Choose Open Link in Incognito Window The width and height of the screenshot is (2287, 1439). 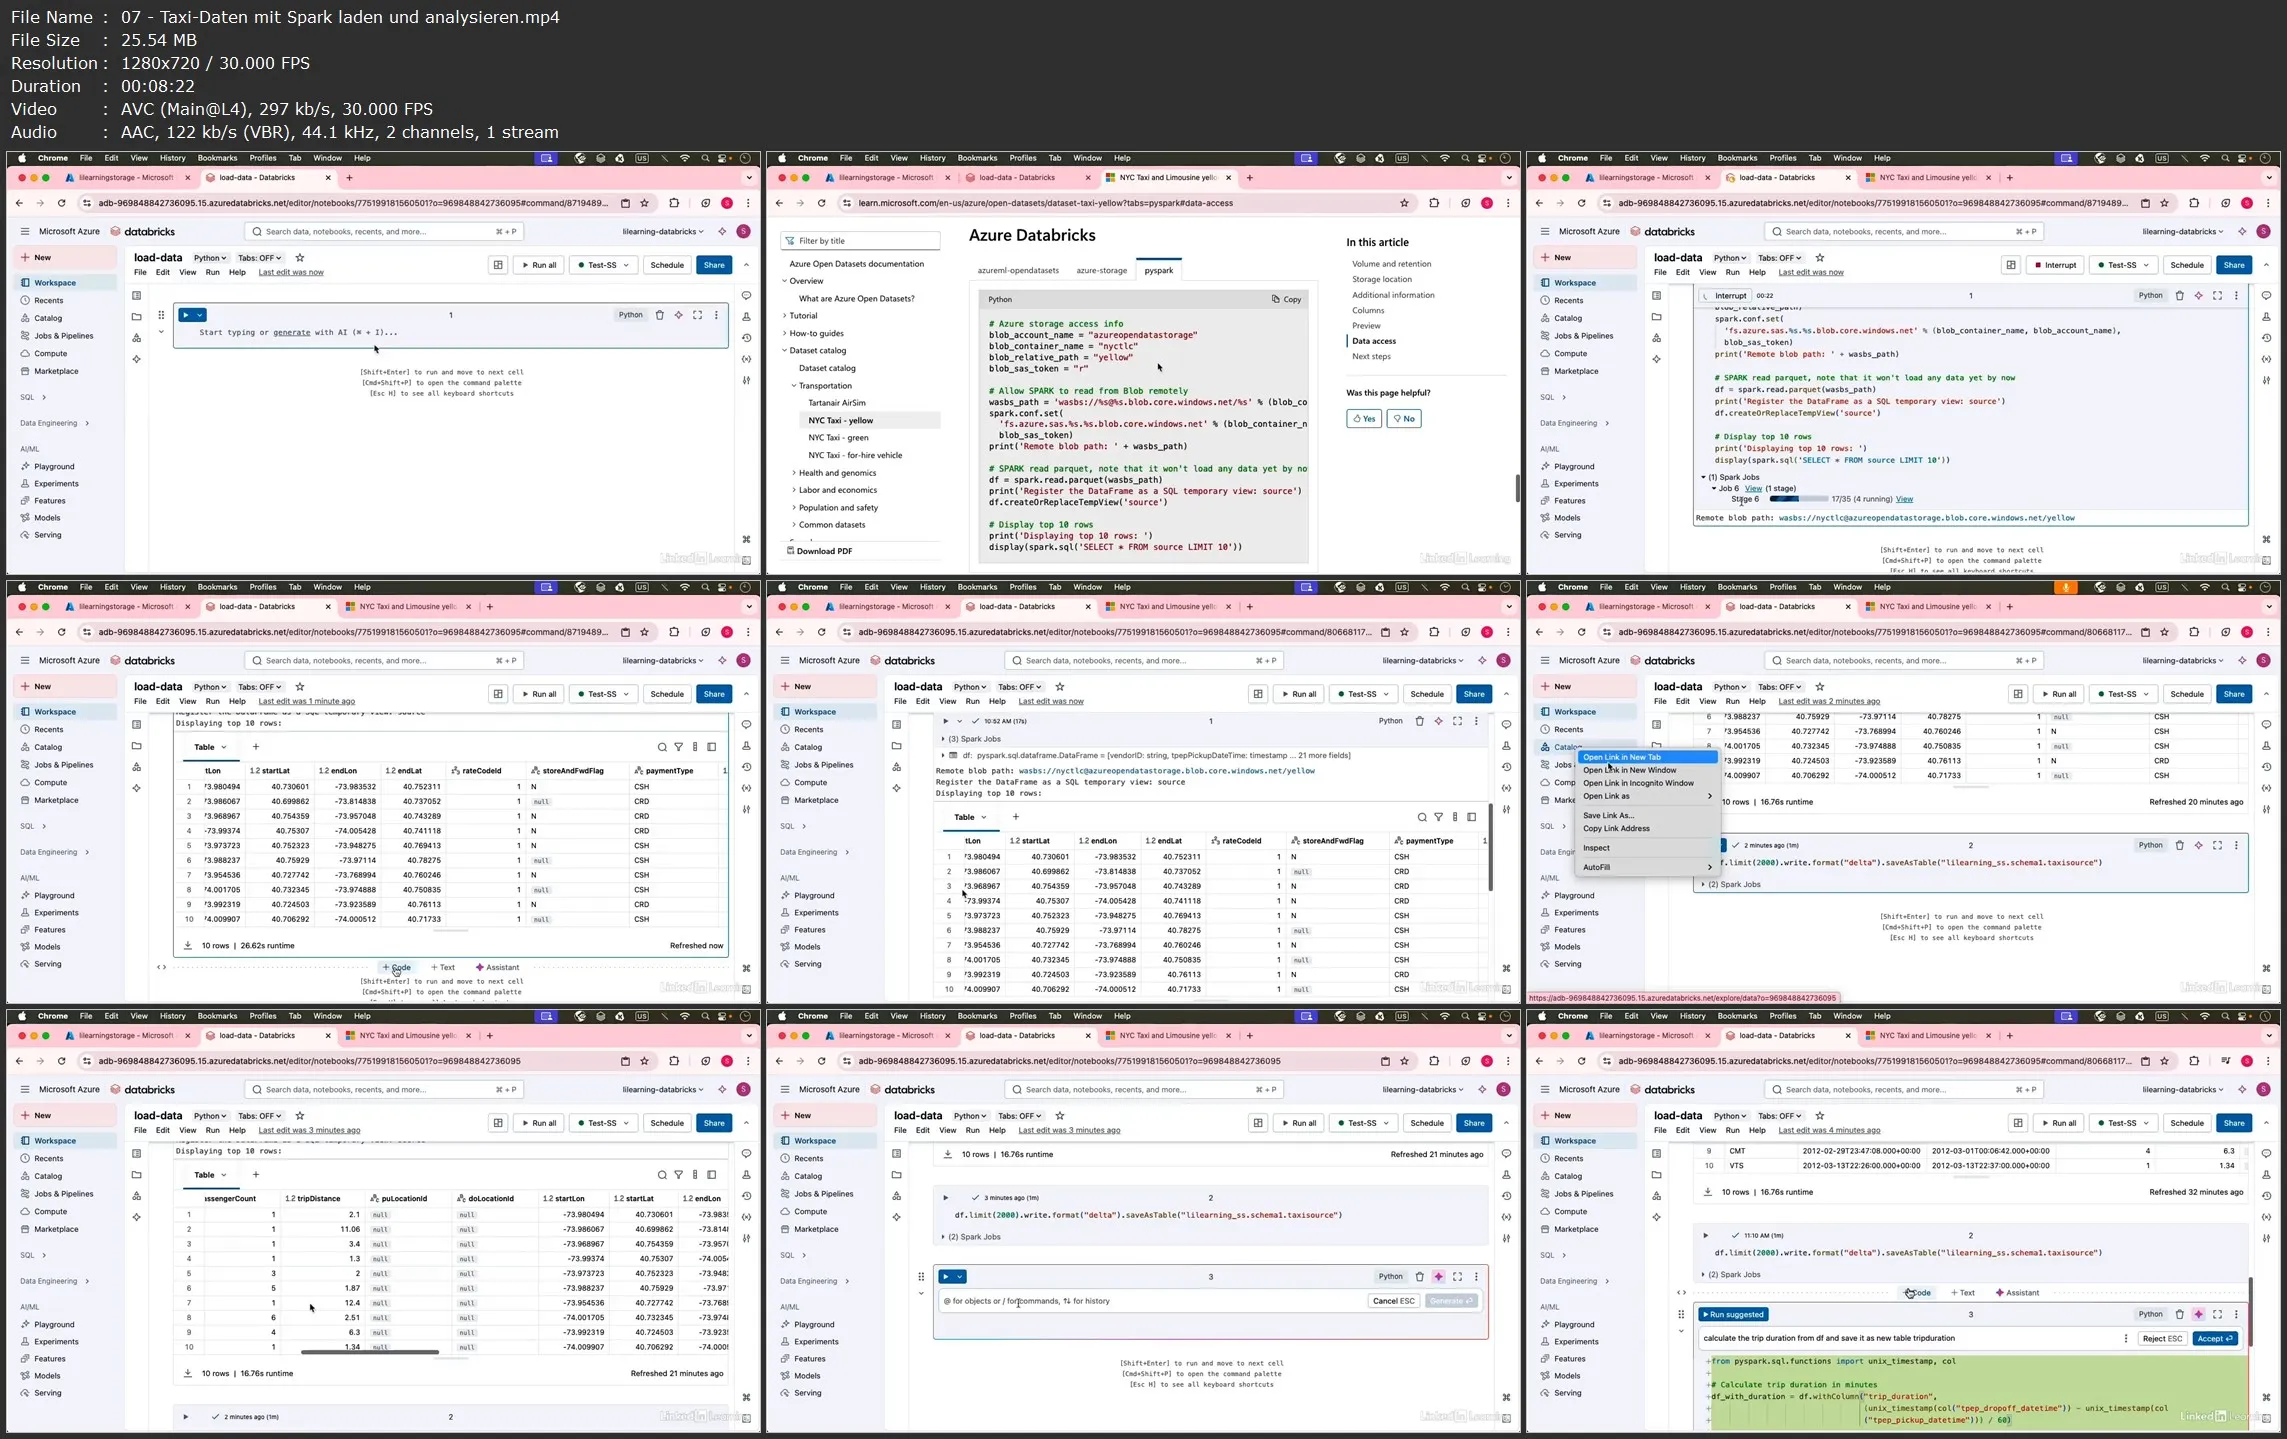coord(1646,783)
